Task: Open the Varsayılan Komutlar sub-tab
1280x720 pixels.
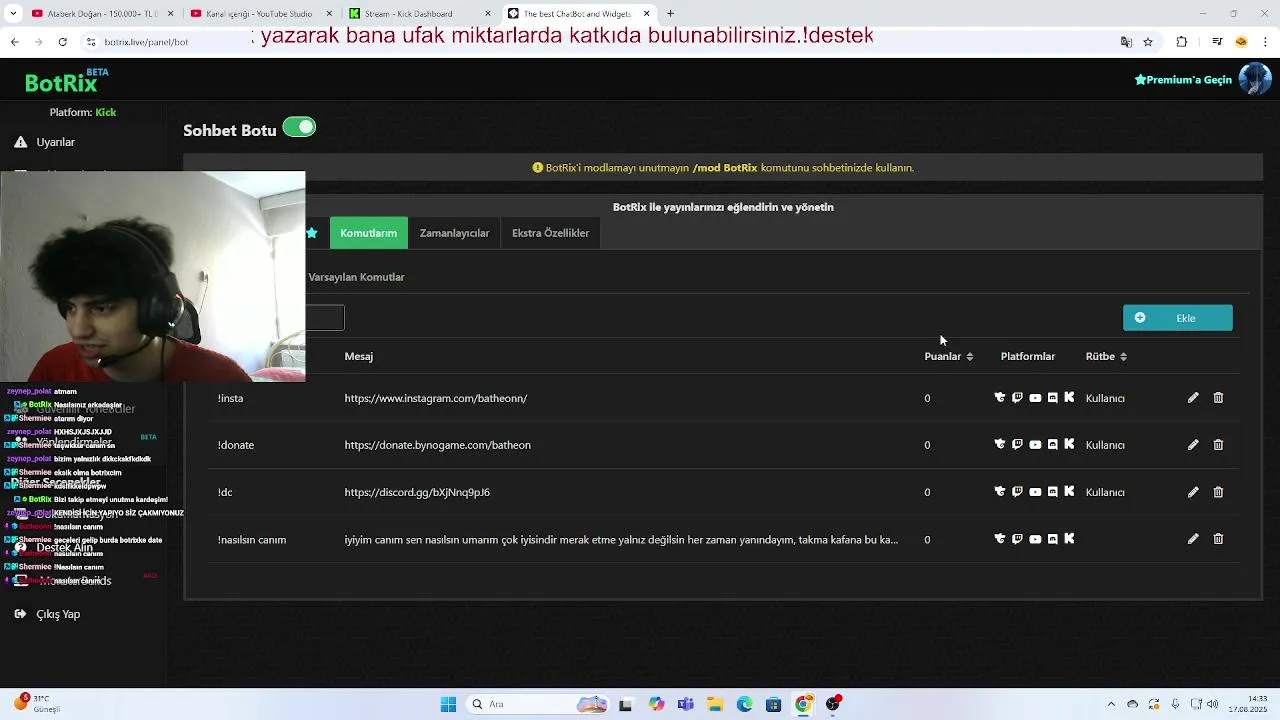Action: point(356,277)
